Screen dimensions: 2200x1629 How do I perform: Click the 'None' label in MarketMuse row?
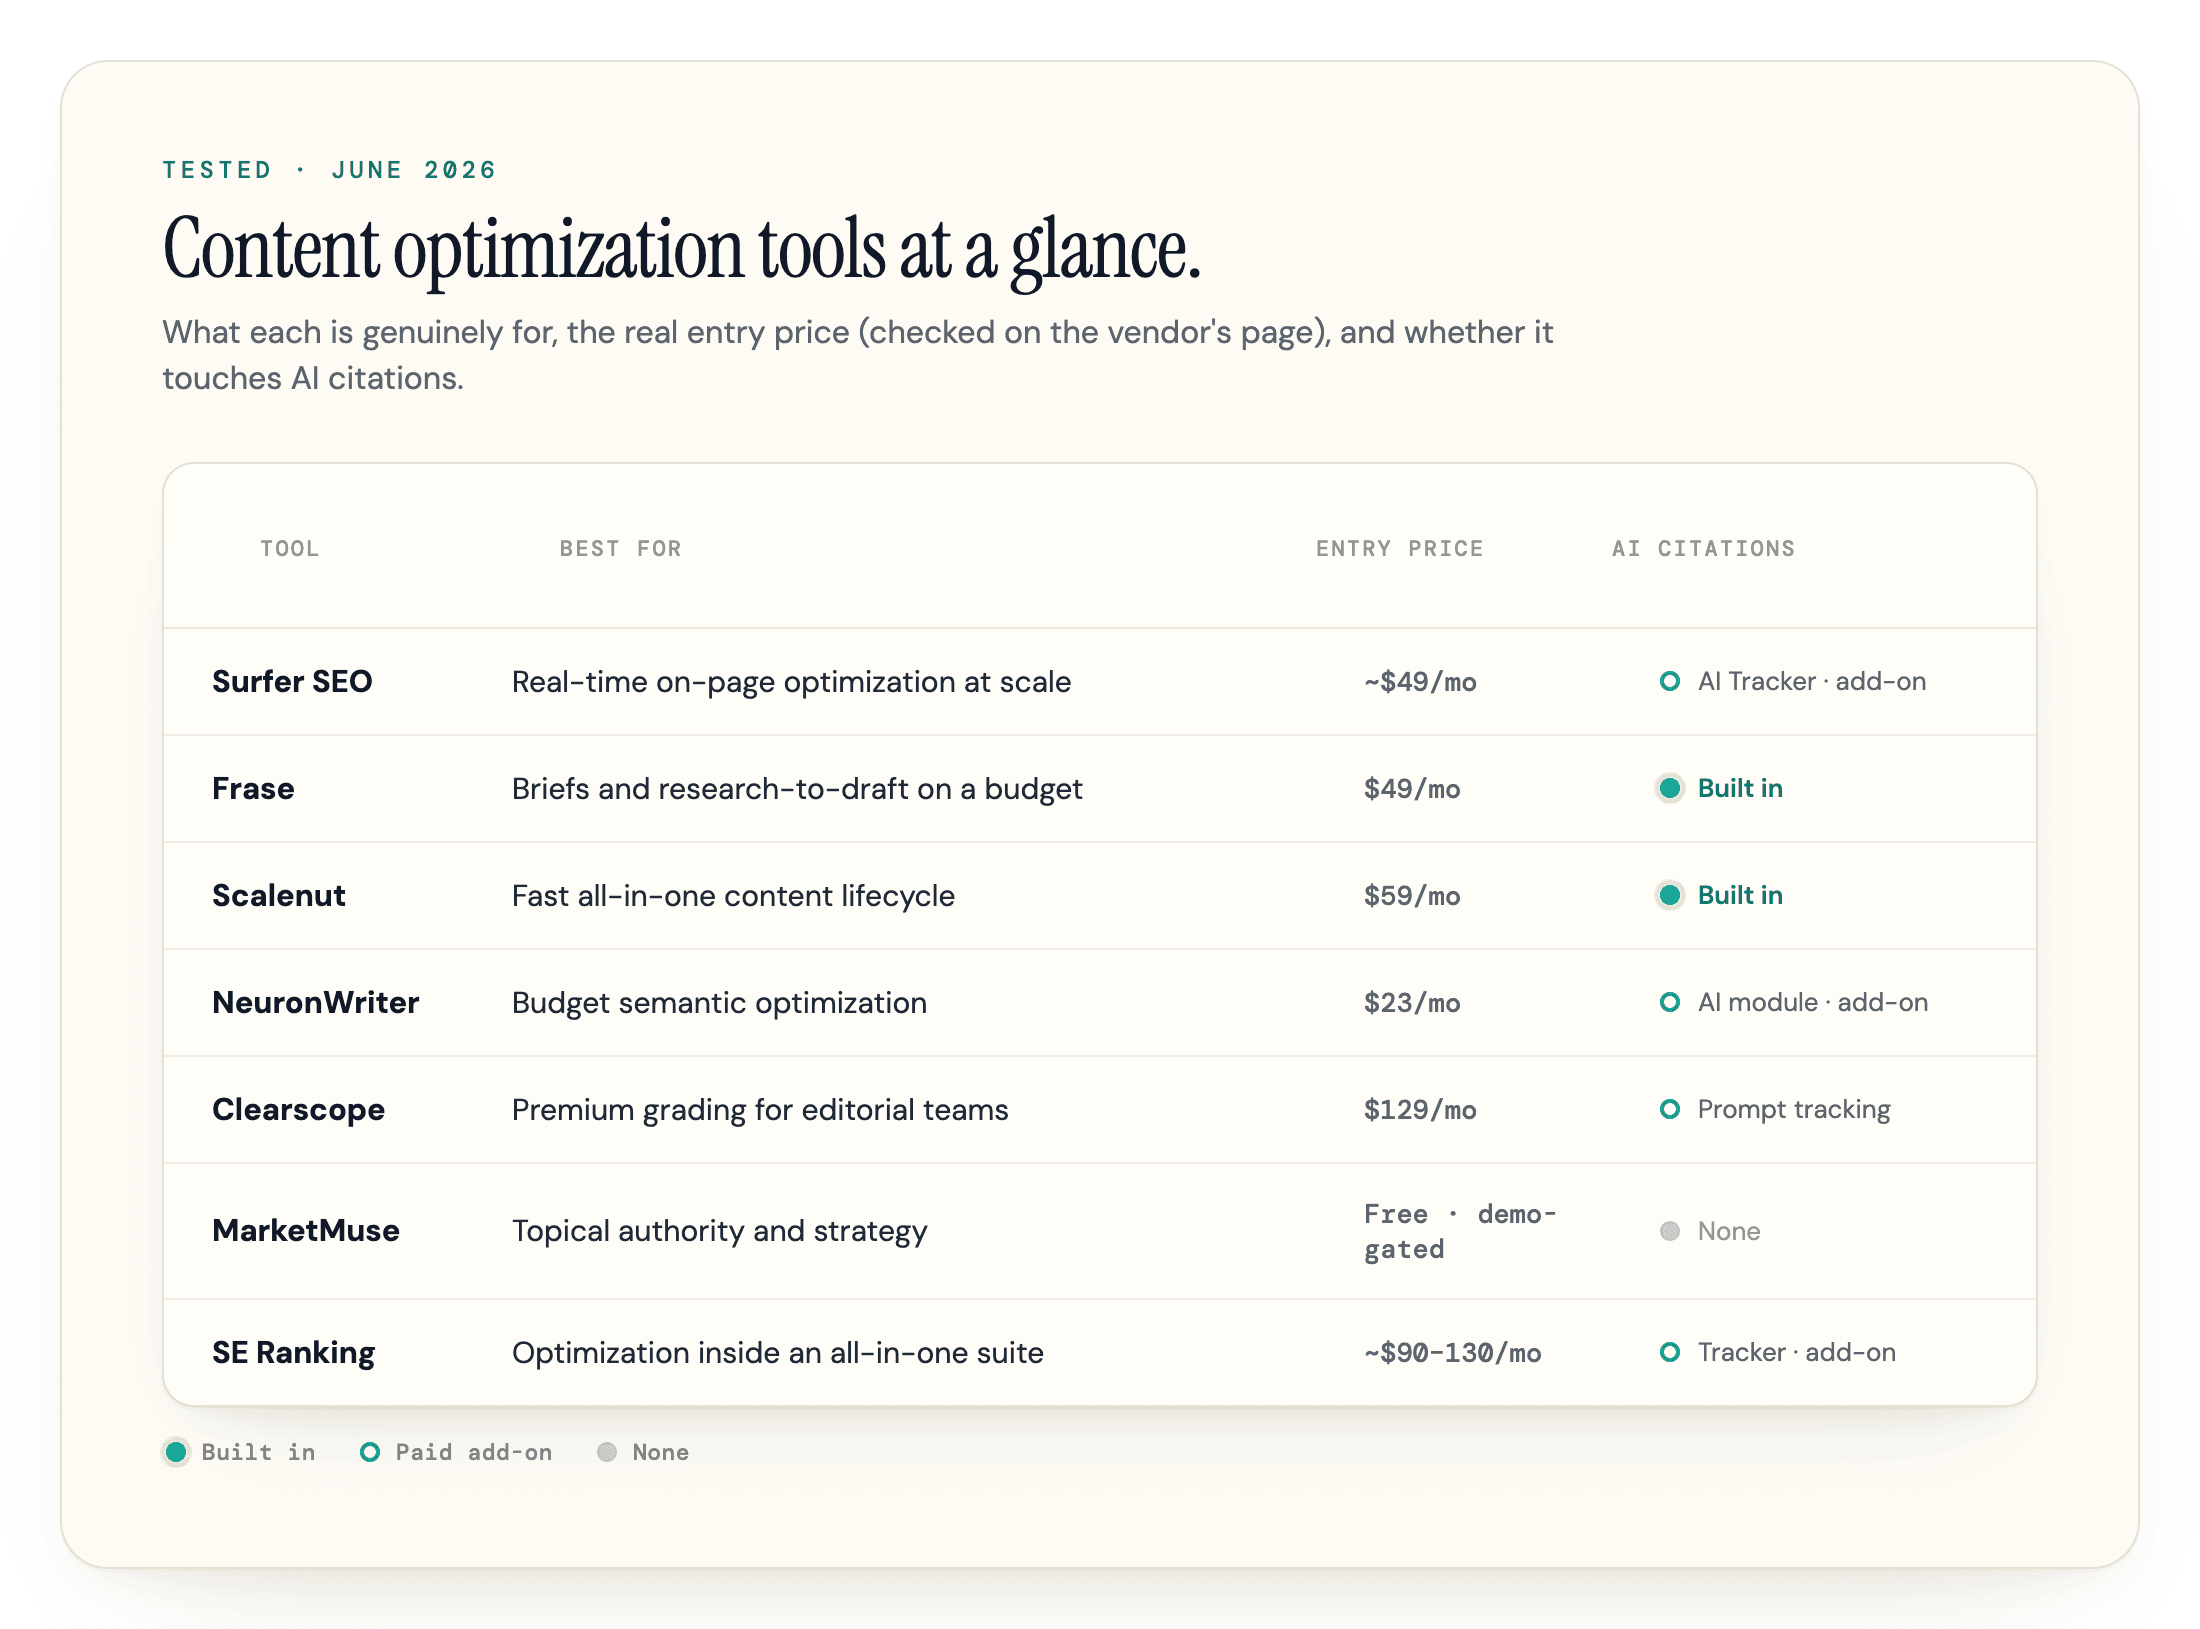pyautogui.click(x=1729, y=1231)
